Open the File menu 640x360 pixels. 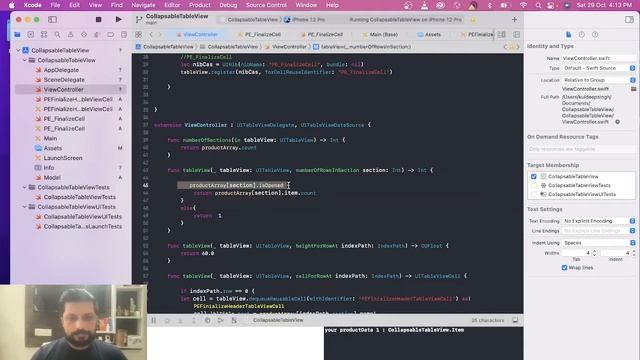click(55, 5)
